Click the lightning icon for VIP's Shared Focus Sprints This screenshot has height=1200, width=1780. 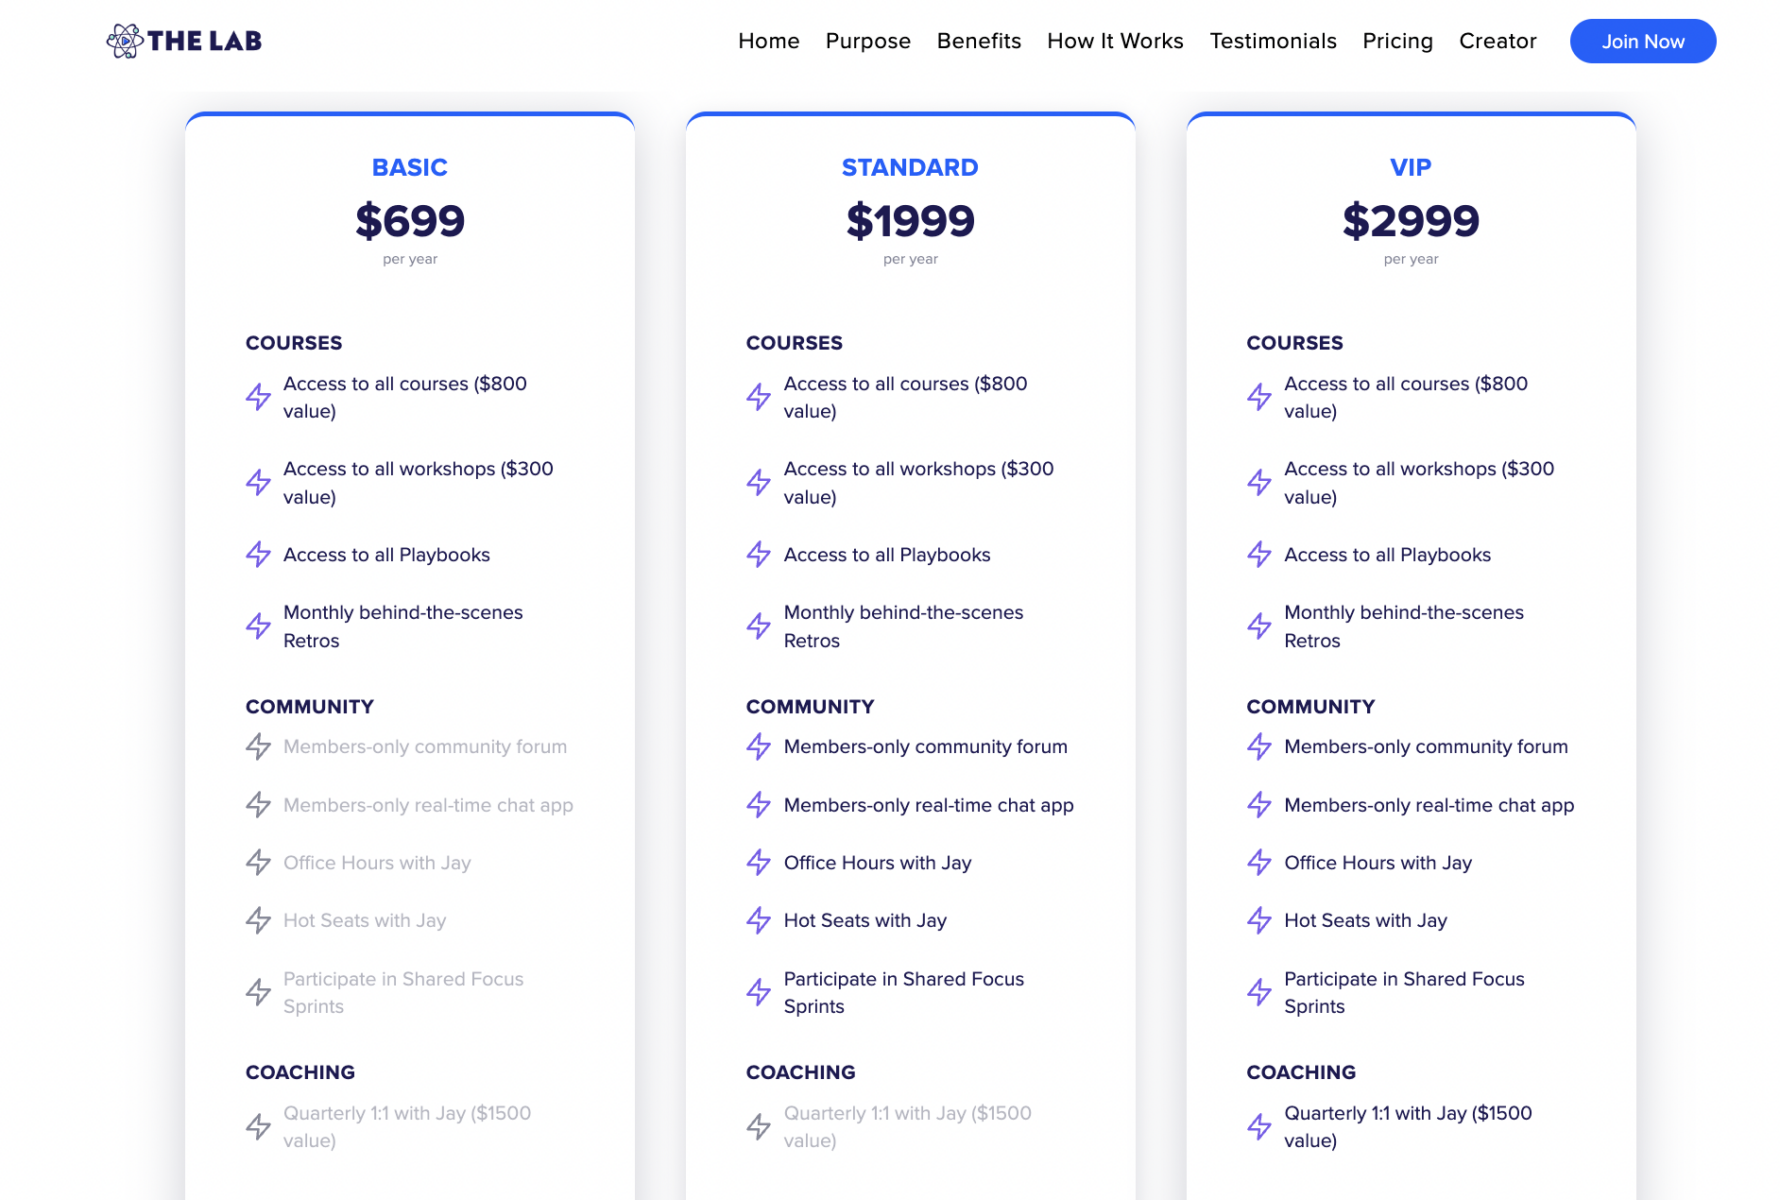coord(1259,992)
